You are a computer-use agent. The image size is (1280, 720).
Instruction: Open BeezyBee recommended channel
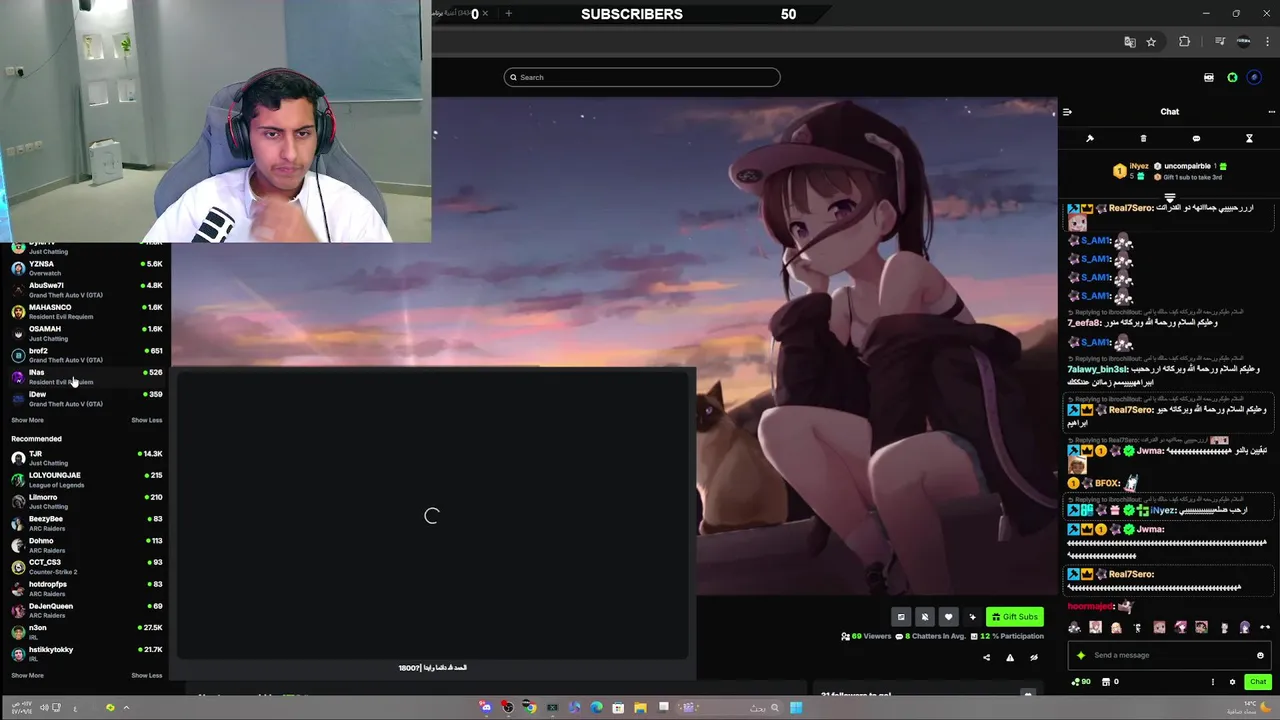point(86,523)
